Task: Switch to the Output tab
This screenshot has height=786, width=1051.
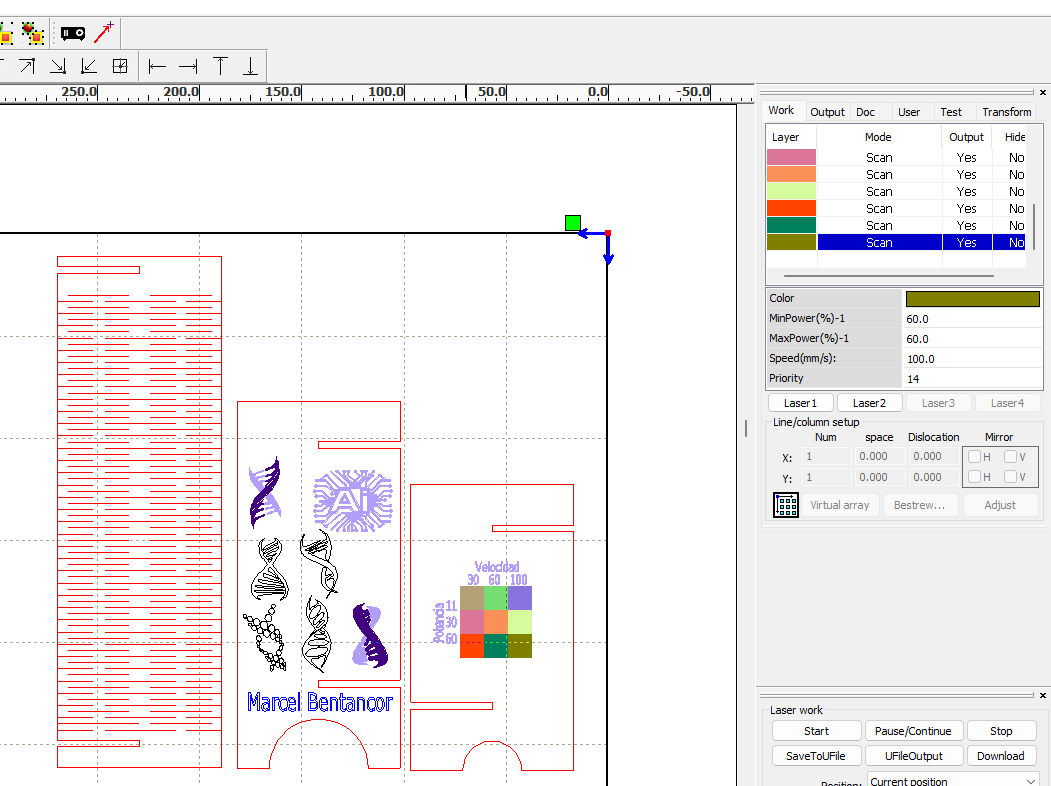Action: coord(827,112)
